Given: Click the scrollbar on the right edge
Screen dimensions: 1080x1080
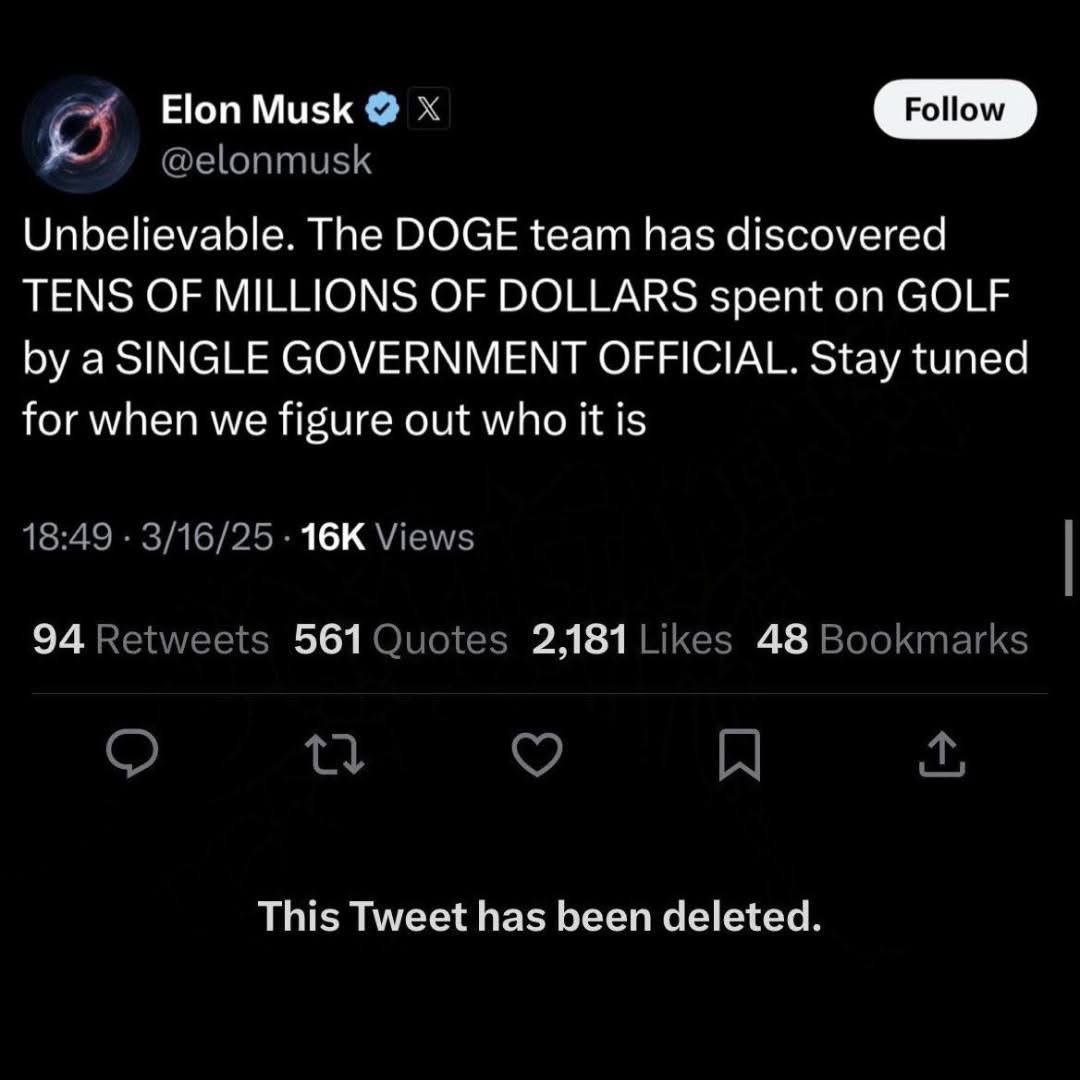Looking at the screenshot, I should [x=1068, y=558].
